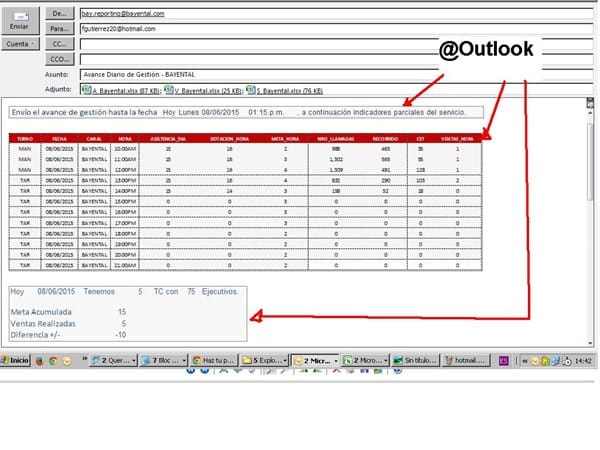Viewport: 600px width, 450px height.
Task: Click the Asunto subject field
Action: coord(337,75)
